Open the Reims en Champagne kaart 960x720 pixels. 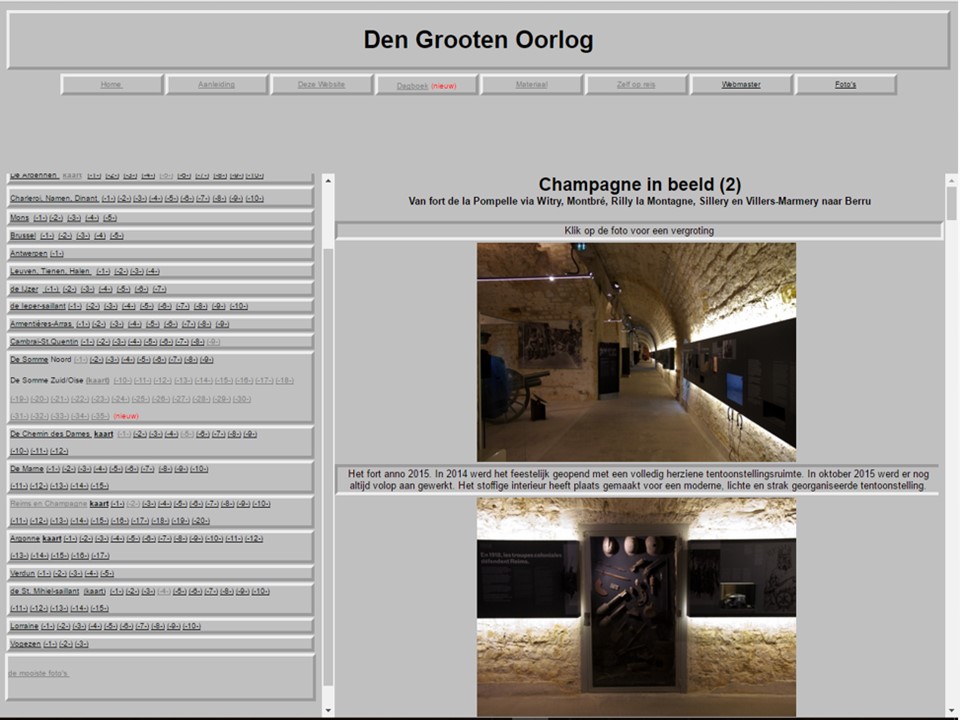coord(99,504)
